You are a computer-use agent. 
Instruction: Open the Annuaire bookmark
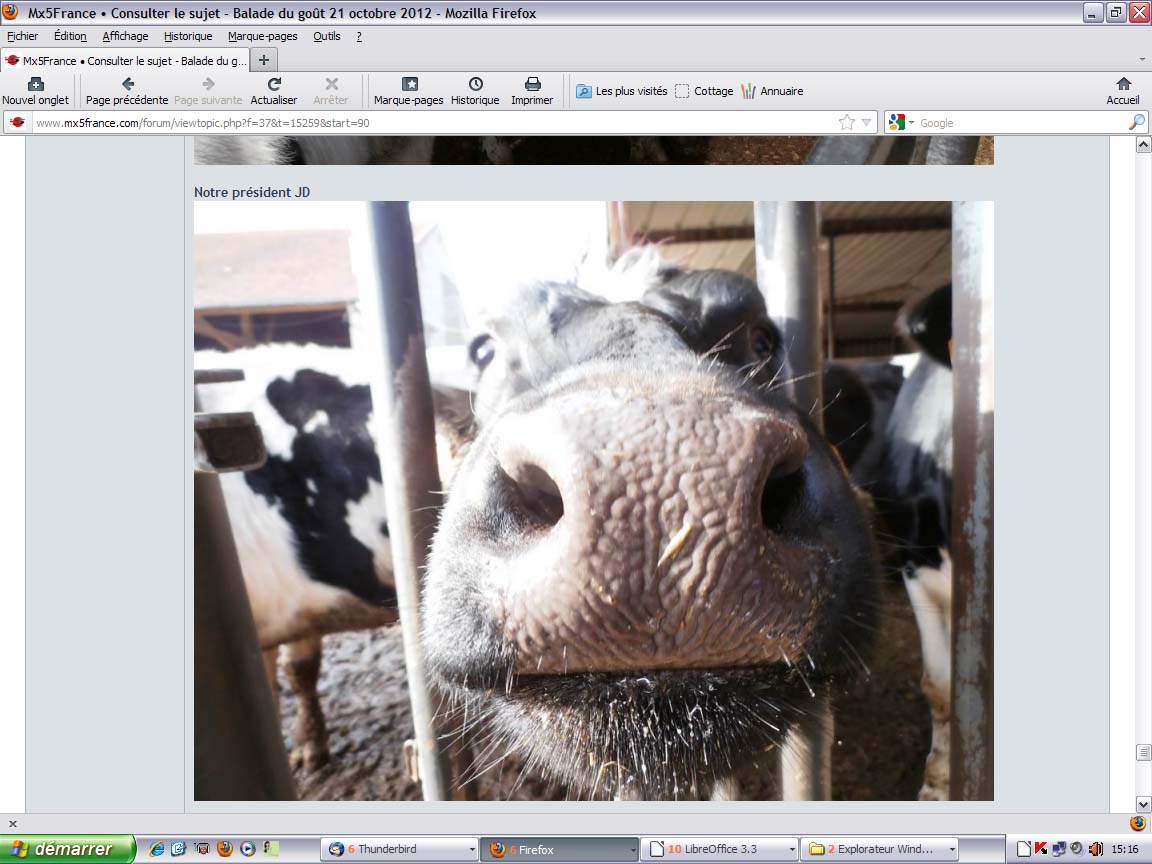coord(772,91)
